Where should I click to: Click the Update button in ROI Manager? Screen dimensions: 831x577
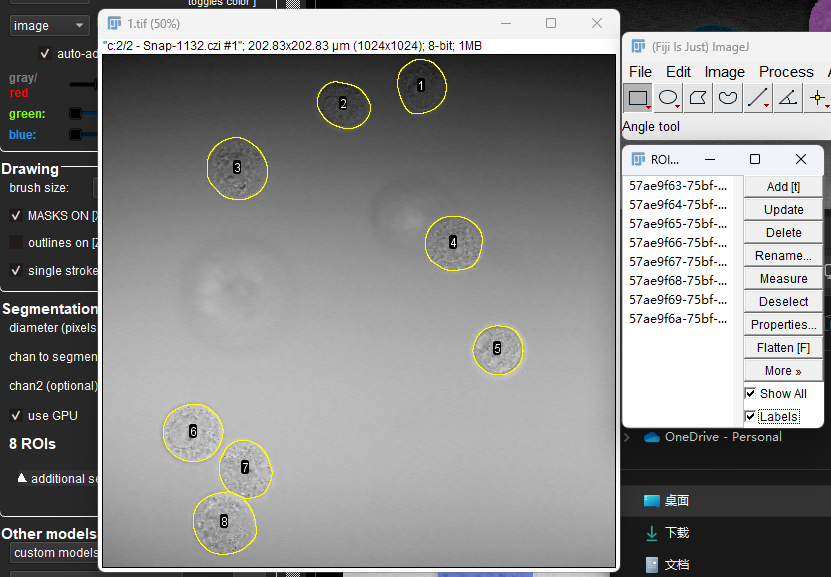(x=783, y=210)
